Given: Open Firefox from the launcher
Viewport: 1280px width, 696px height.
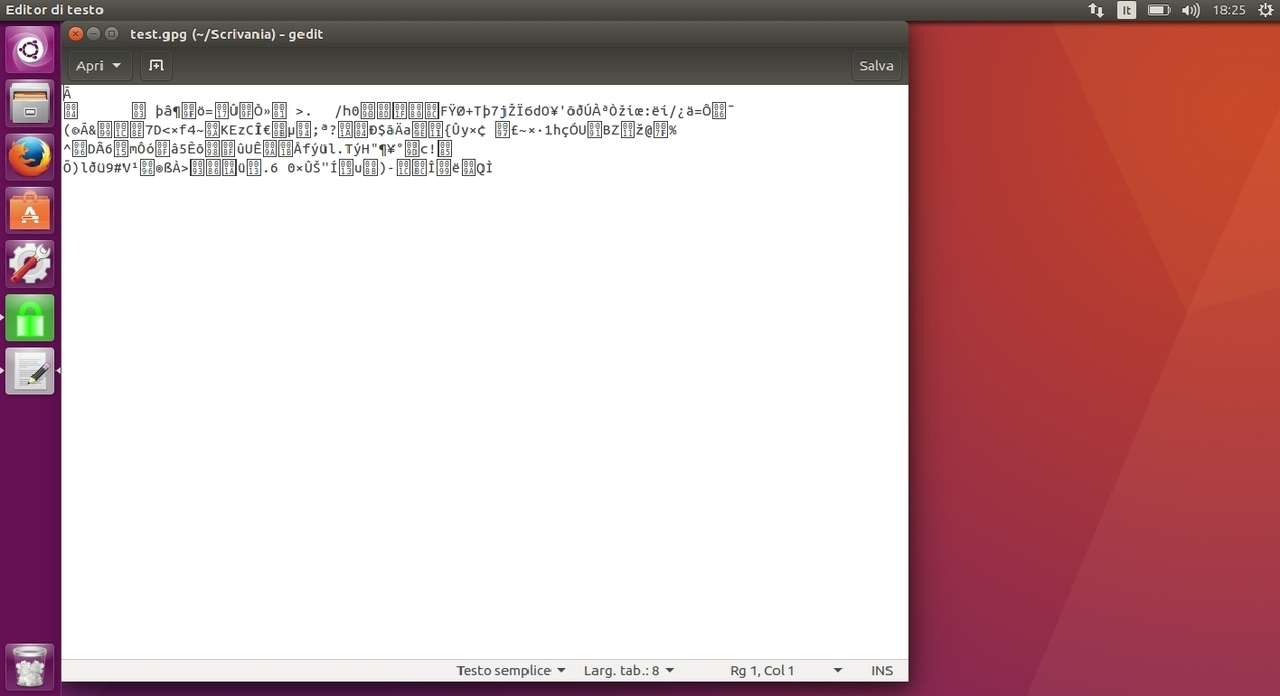Looking at the screenshot, I should [30, 157].
